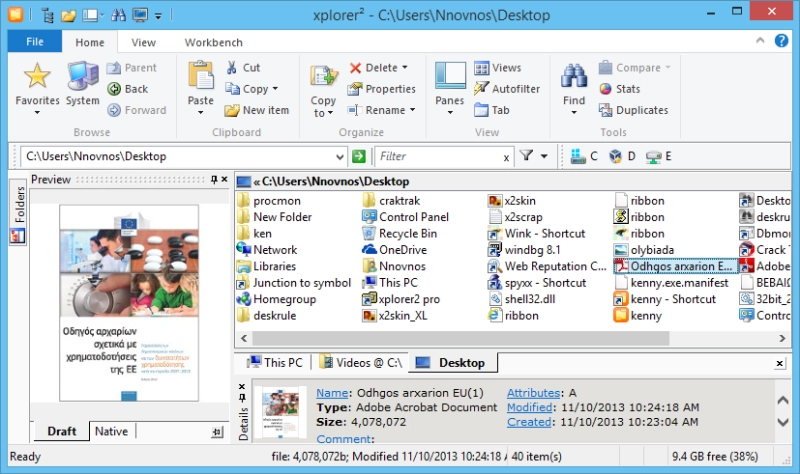Click in the Filter input field
The height and width of the screenshot is (474, 800).
438,156
